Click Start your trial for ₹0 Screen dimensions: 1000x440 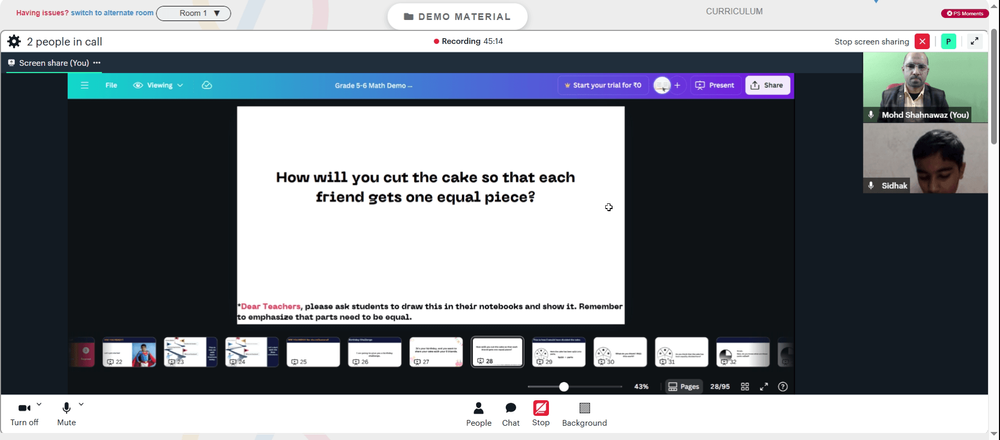[603, 85]
